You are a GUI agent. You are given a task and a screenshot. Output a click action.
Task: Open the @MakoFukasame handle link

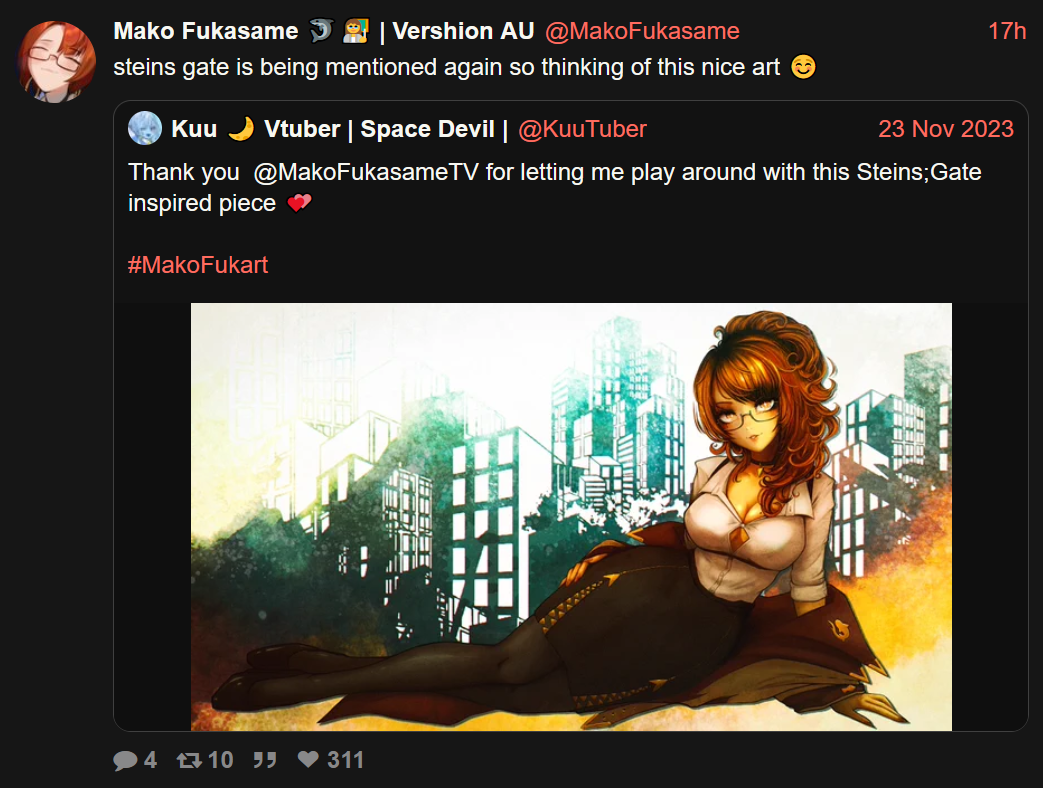tap(642, 31)
